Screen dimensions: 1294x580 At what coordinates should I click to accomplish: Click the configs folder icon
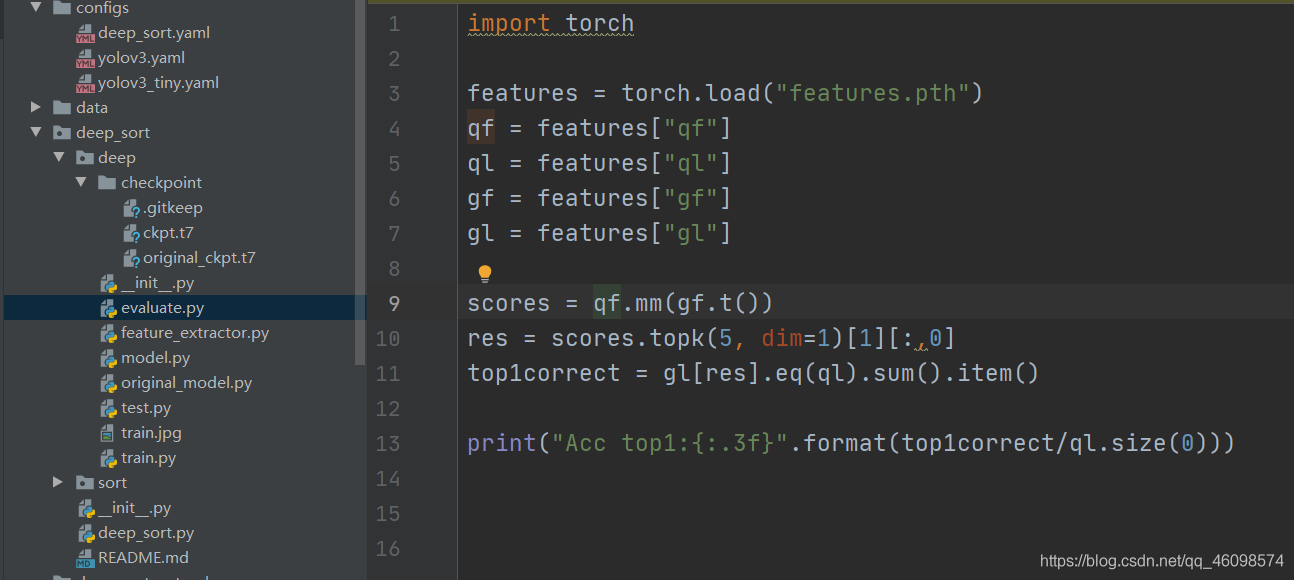61,8
